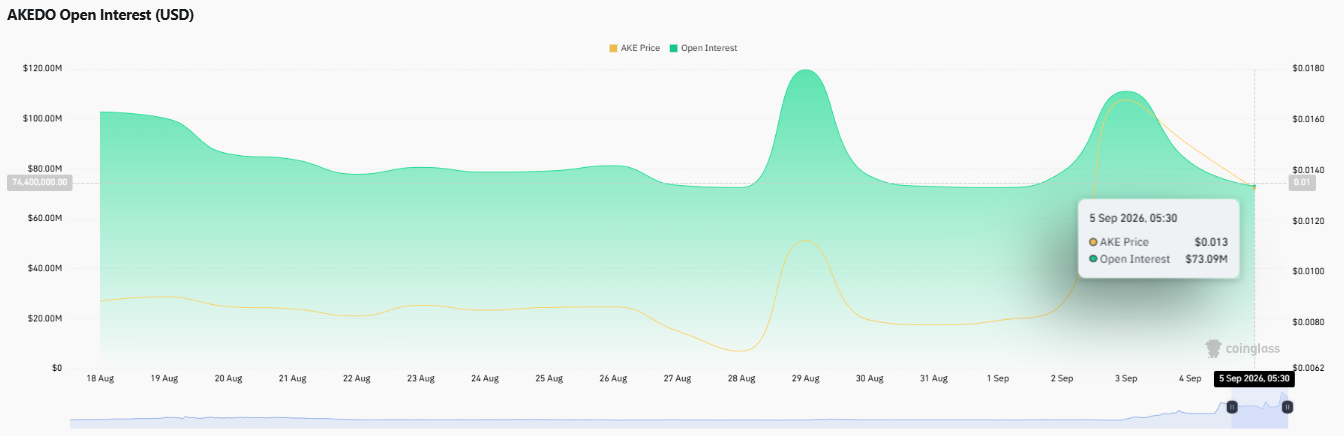This screenshot has width=1344, height=436.
Task: Toggle the Open Interest legend series
Action: pyautogui.click(x=703, y=48)
